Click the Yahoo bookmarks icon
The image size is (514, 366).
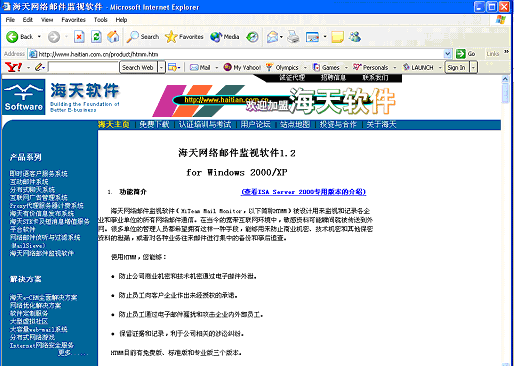point(172,67)
